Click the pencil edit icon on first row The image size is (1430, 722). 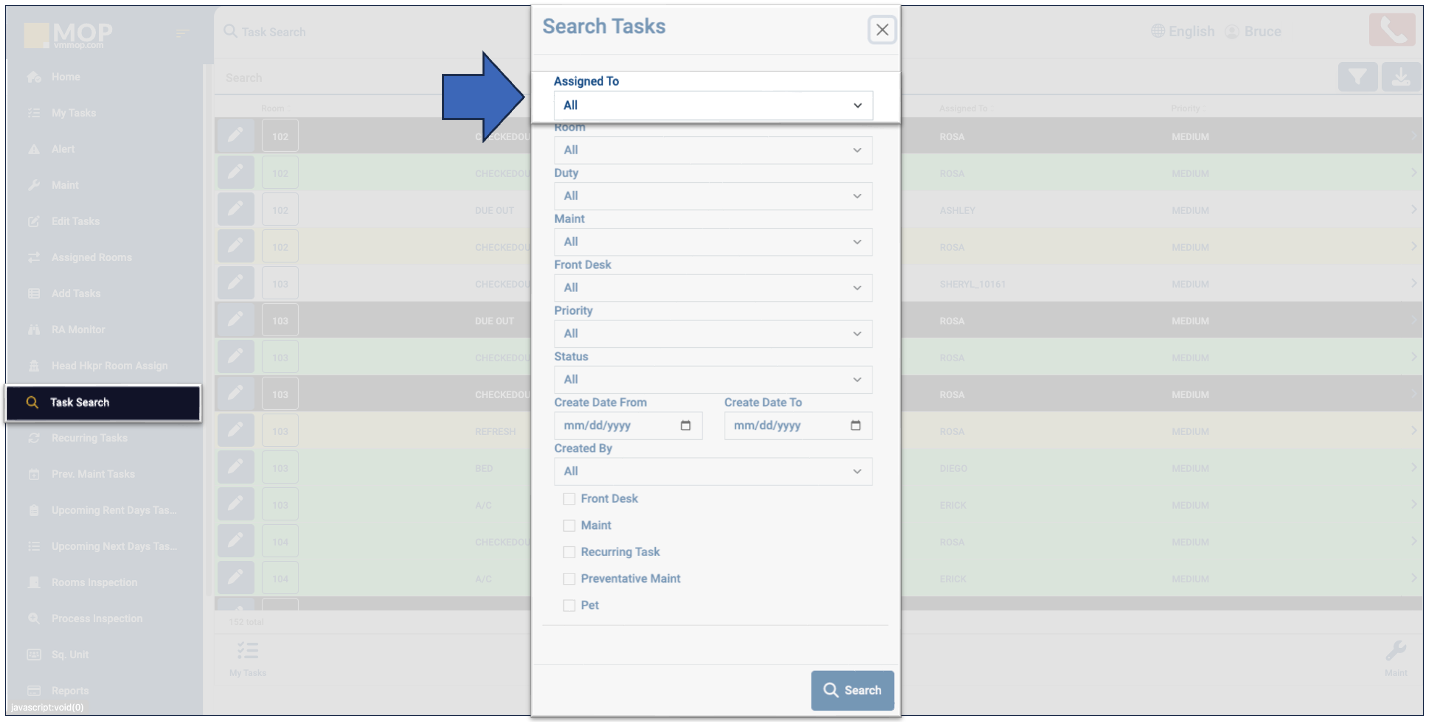pos(235,136)
